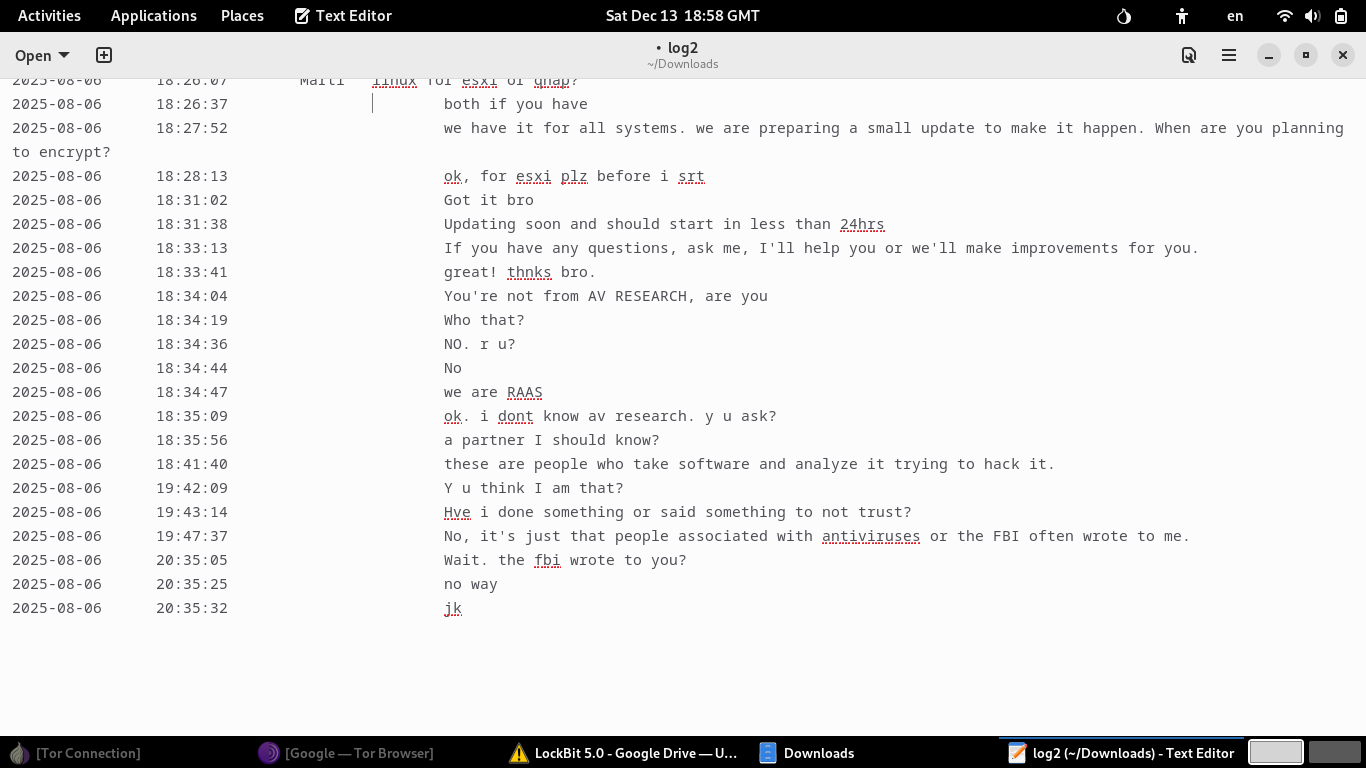The image size is (1366, 768).
Task: Switch to the LockBit 5.0 Google Drive window
Action: pos(625,753)
